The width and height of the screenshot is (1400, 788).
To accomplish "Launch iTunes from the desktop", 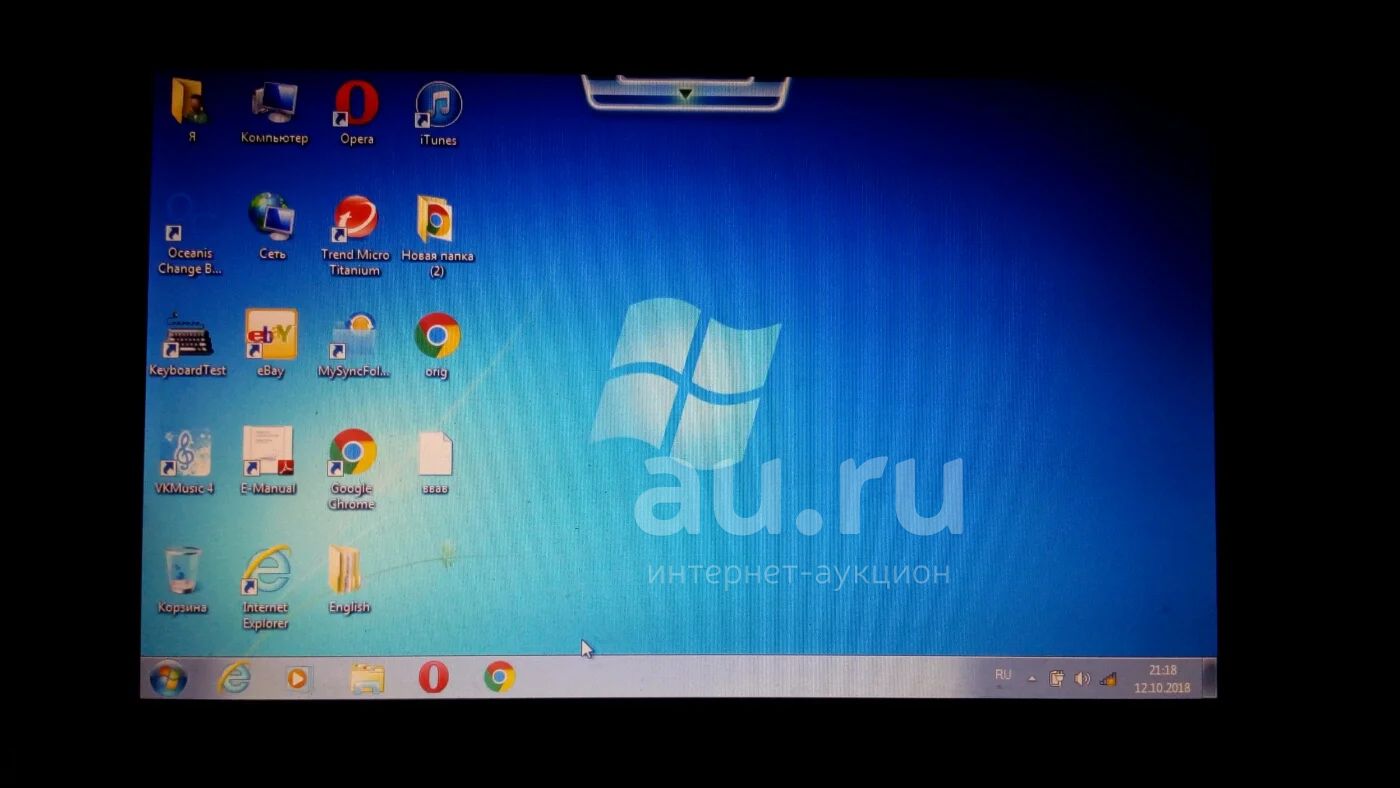I will (x=438, y=105).
